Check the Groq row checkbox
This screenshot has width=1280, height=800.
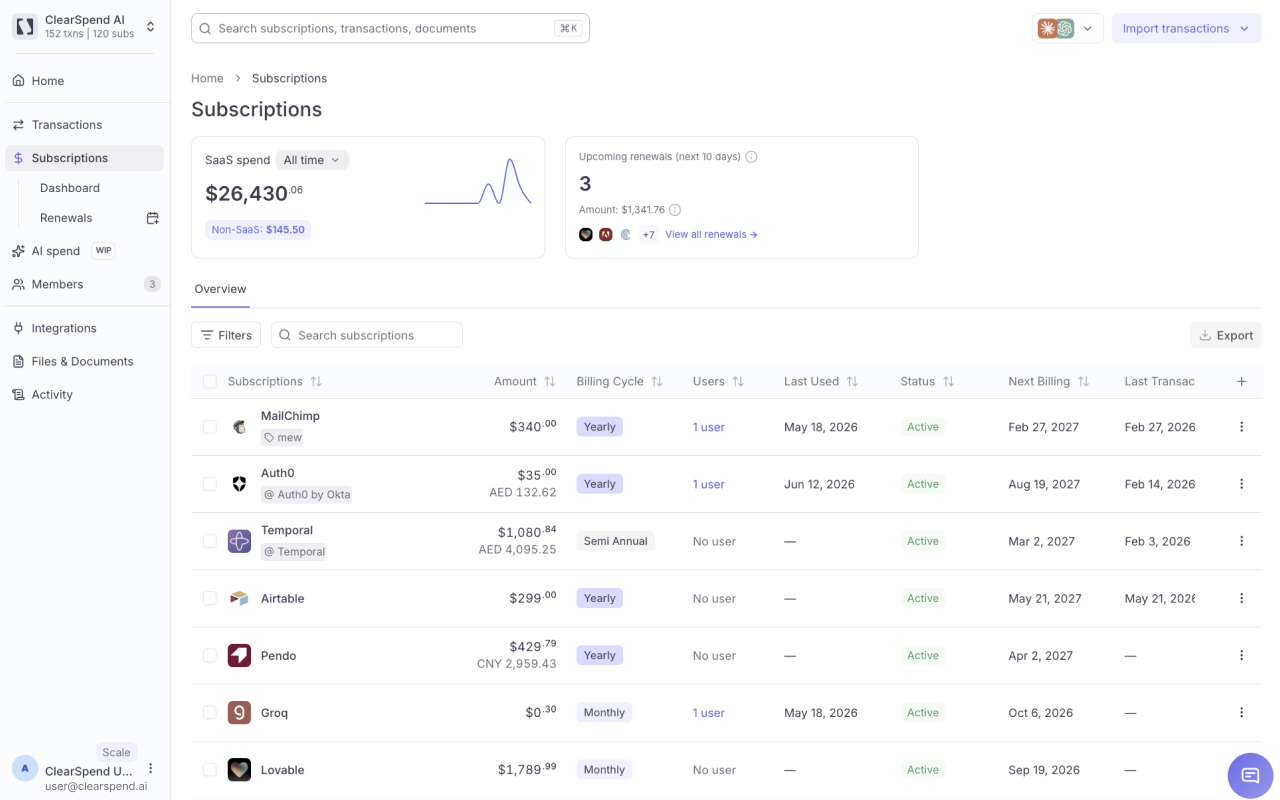[210, 713]
